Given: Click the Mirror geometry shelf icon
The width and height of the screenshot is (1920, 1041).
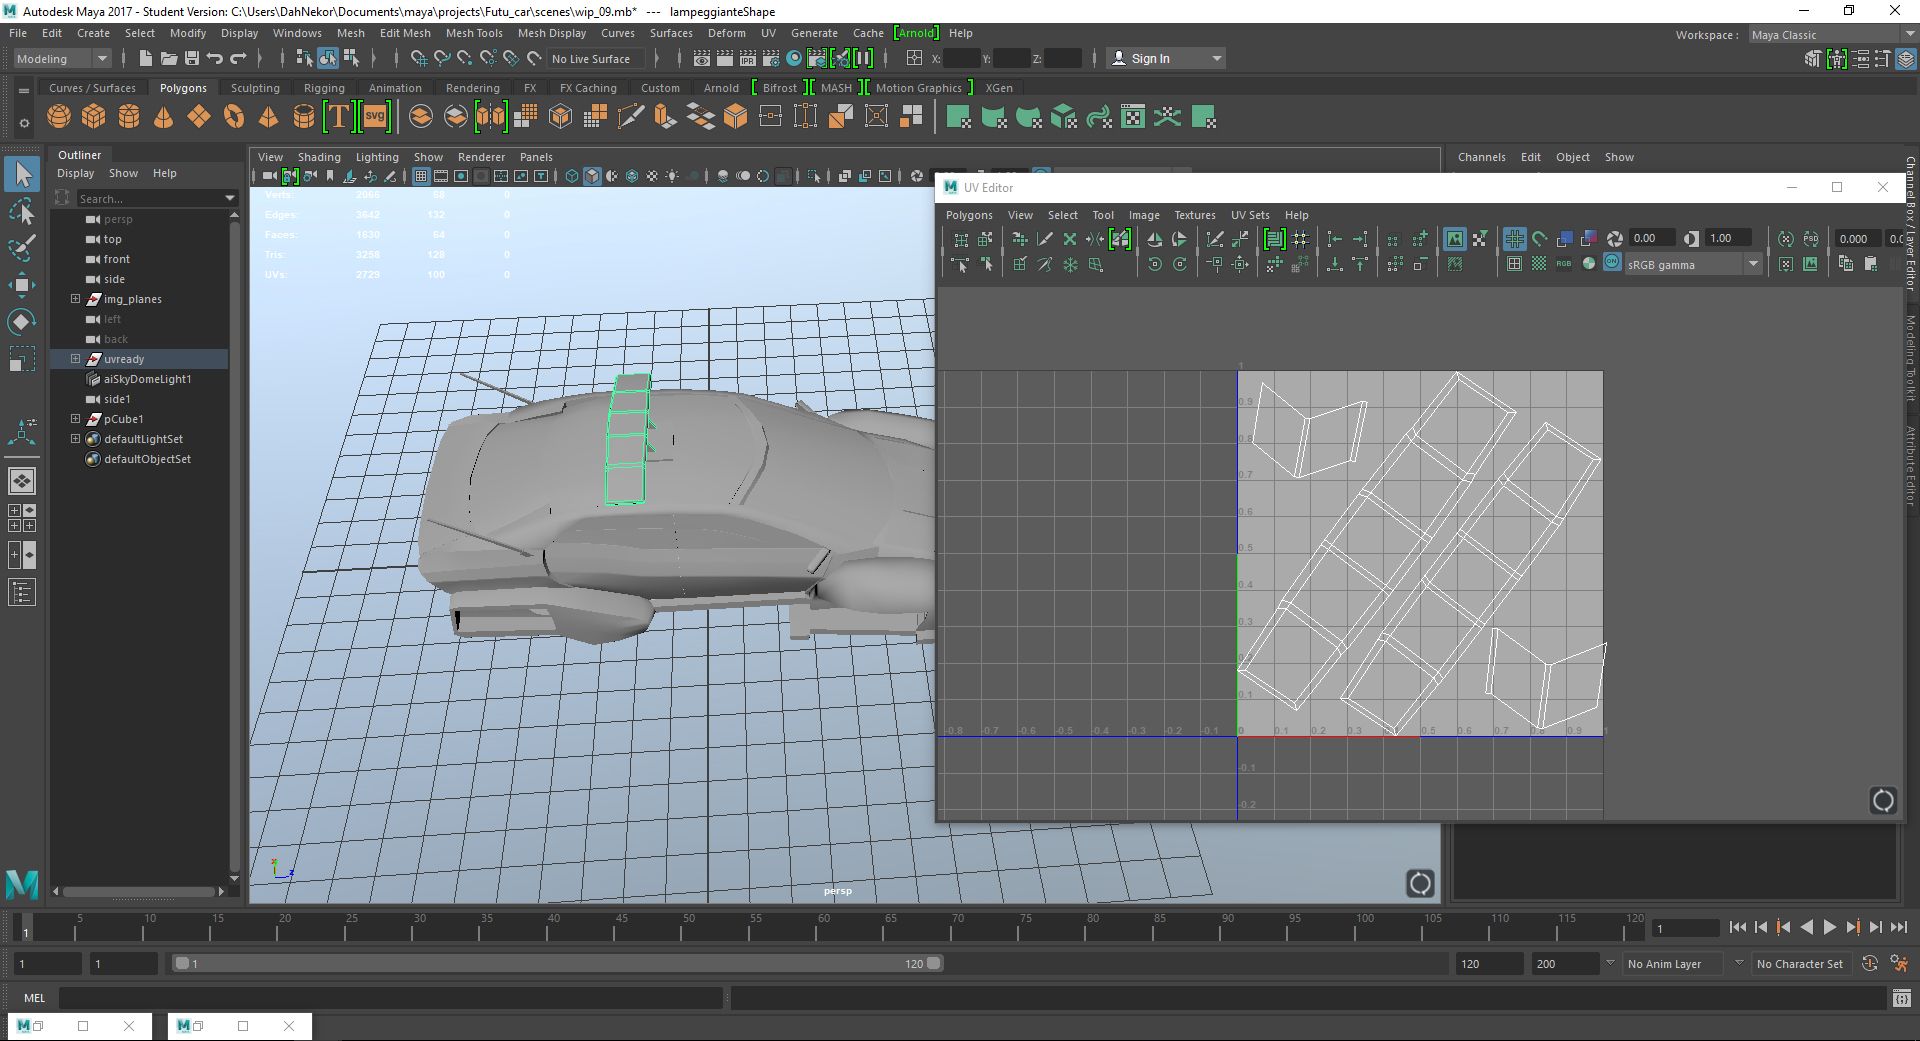Looking at the screenshot, I should coord(491,117).
